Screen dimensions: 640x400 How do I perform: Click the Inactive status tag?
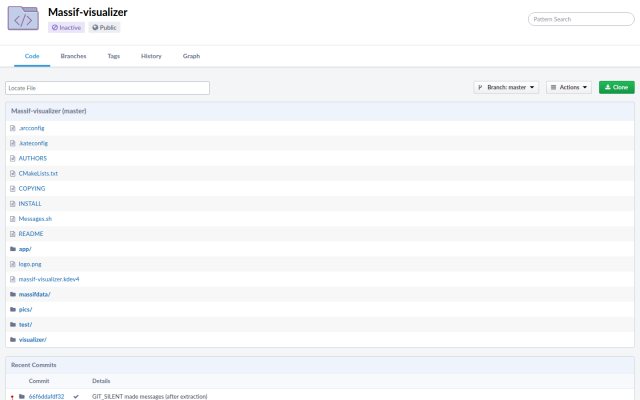[66, 27]
